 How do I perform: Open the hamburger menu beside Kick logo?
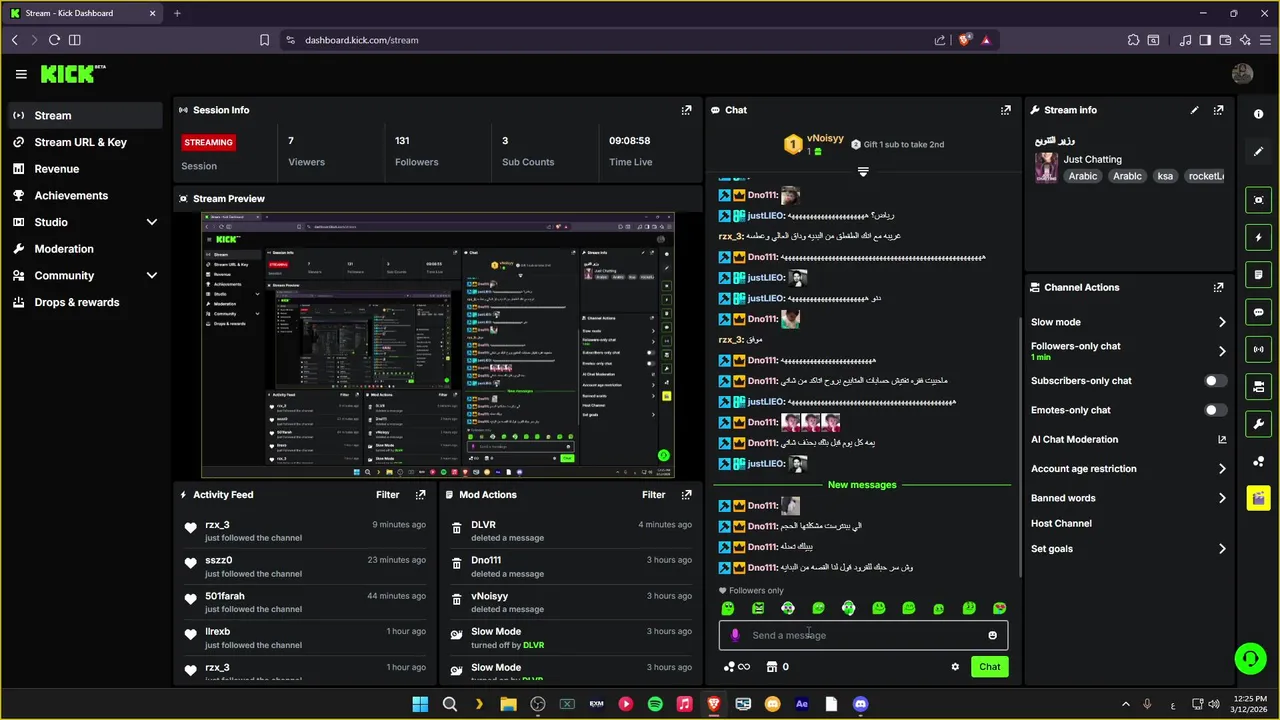click(x=21, y=74)
